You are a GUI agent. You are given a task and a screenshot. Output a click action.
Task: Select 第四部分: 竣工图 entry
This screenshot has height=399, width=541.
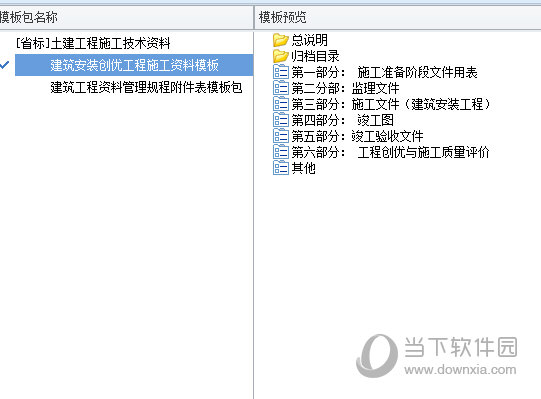[x=343, y=120]
